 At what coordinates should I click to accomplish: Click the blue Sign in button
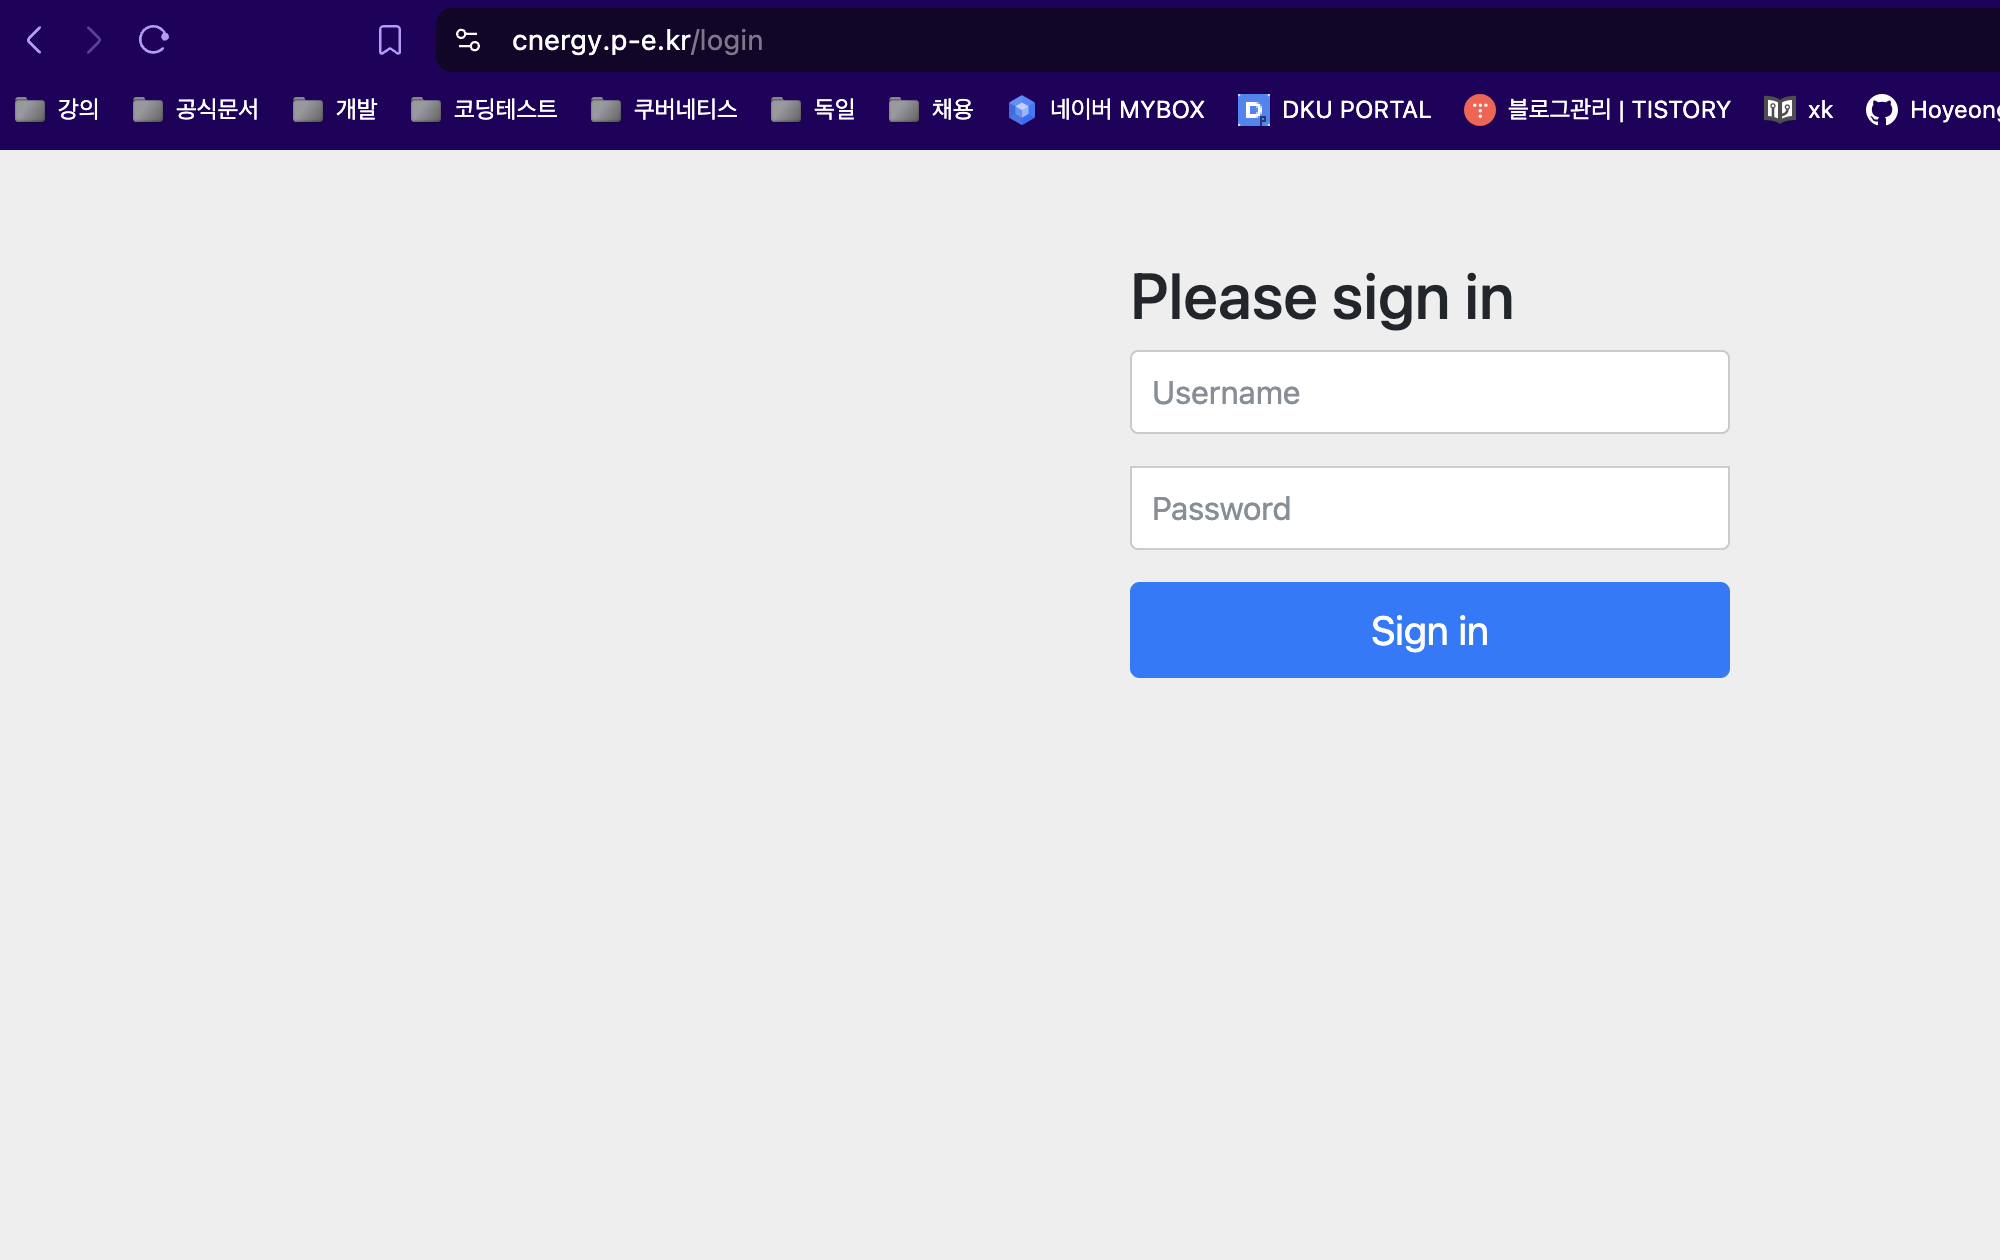(x=1429, y=630)
